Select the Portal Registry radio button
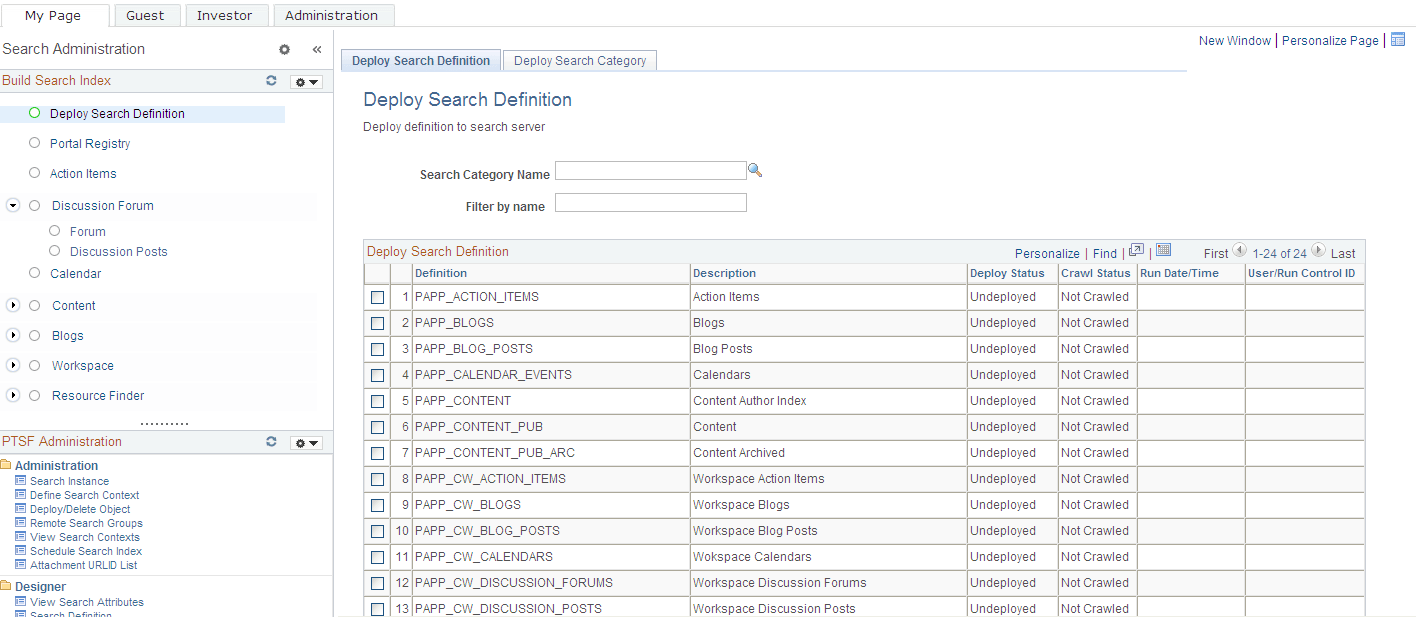 (35, 143)
